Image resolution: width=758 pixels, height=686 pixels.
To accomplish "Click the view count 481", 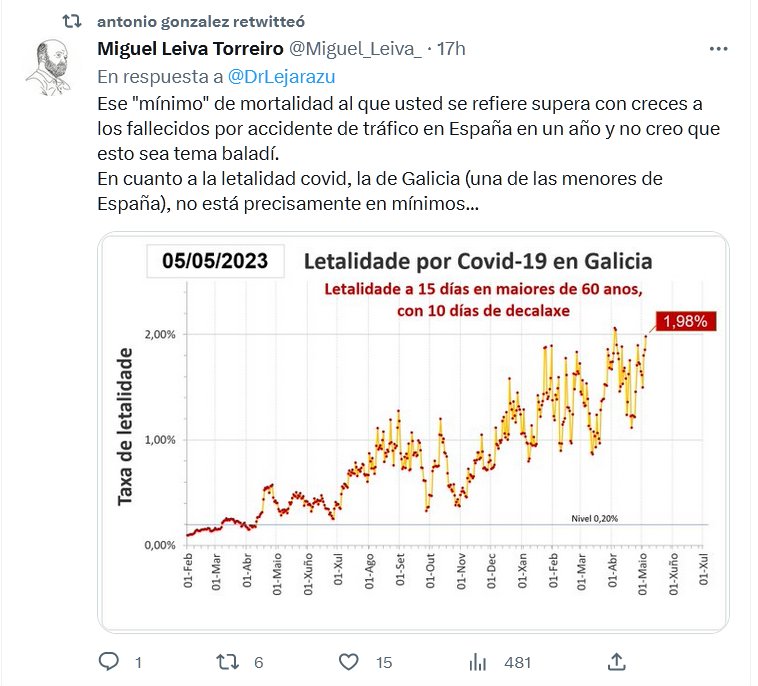I will (x=517, y=662).
